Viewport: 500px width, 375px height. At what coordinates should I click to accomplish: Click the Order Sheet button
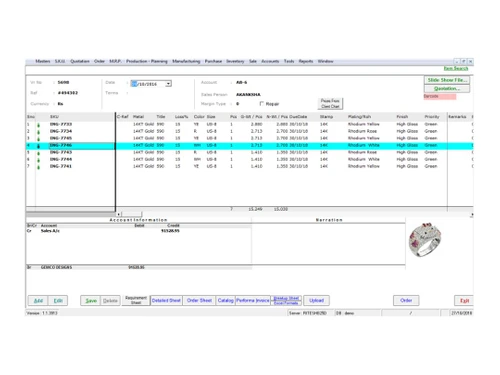point(199,300)
